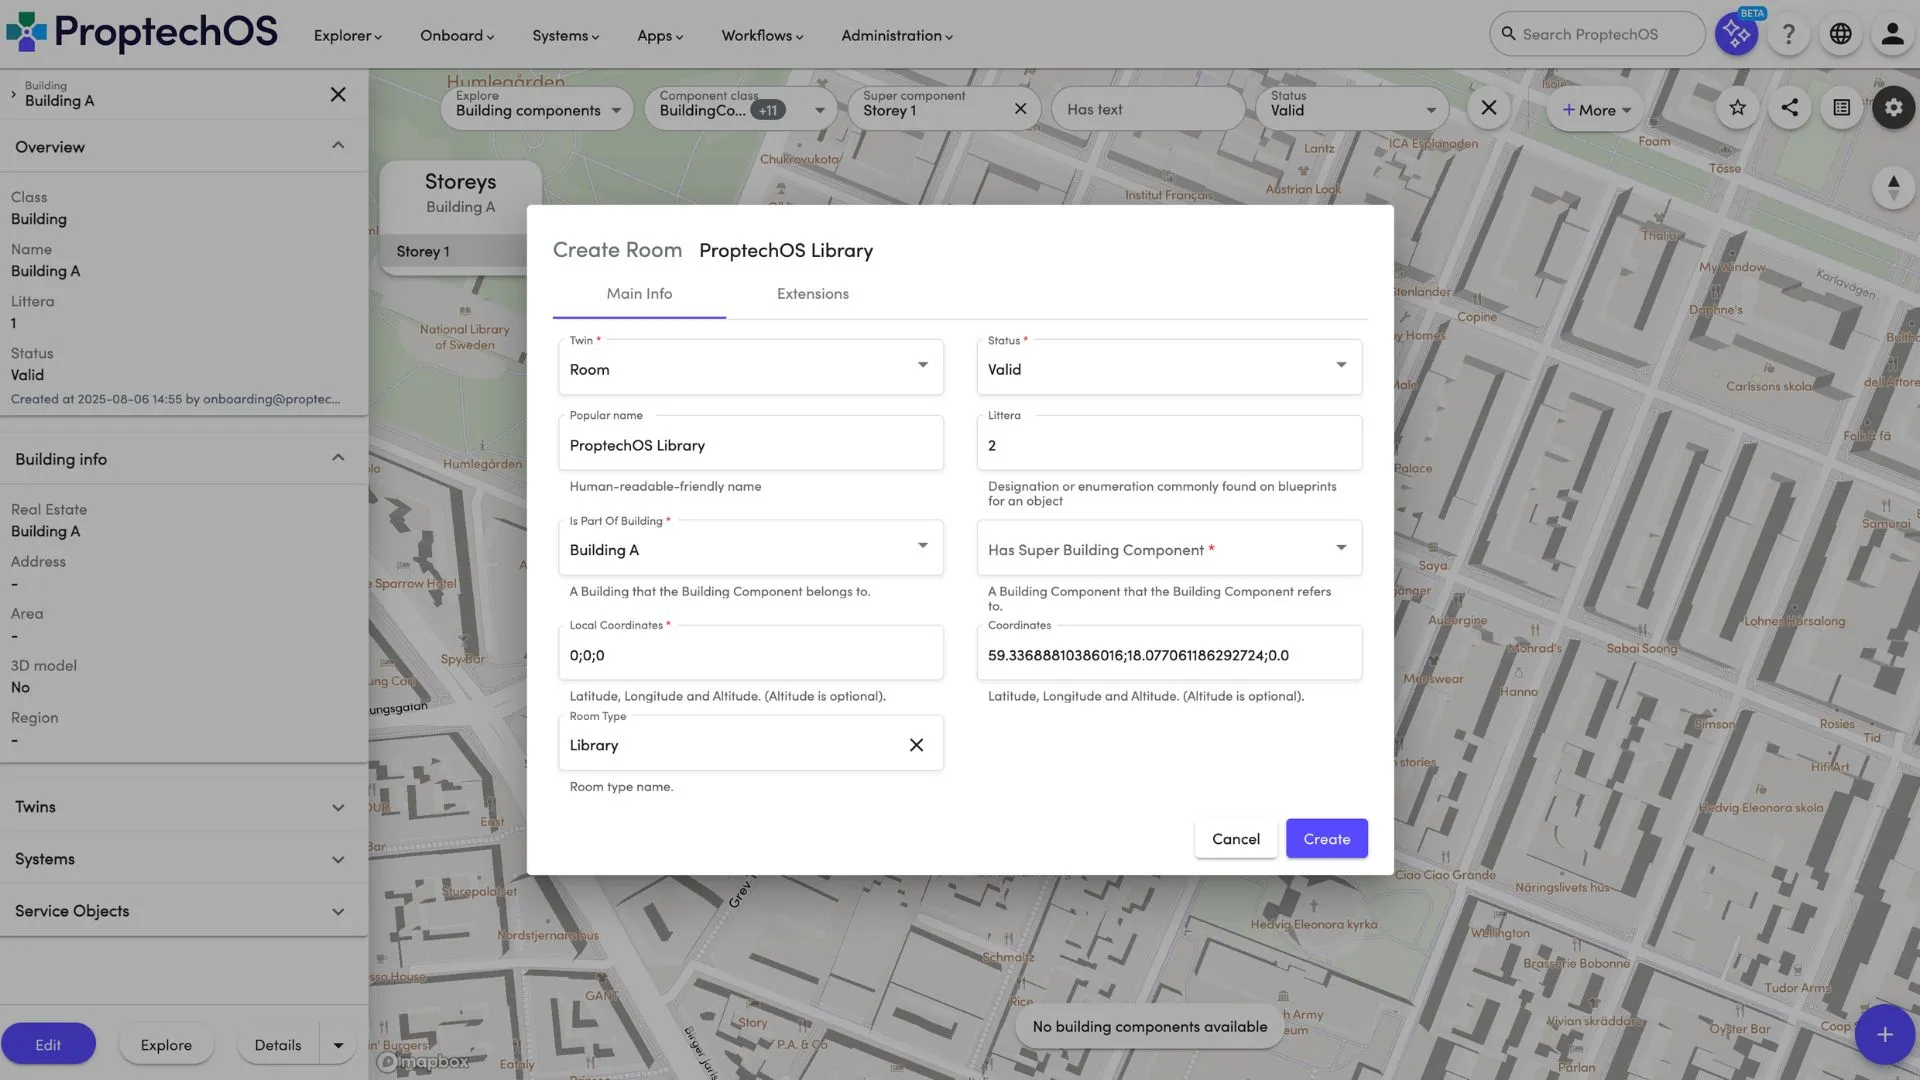This screenshot has width=1920, height=1080.
Task: Click the Popular name input field
Action: tap(750, 444)
